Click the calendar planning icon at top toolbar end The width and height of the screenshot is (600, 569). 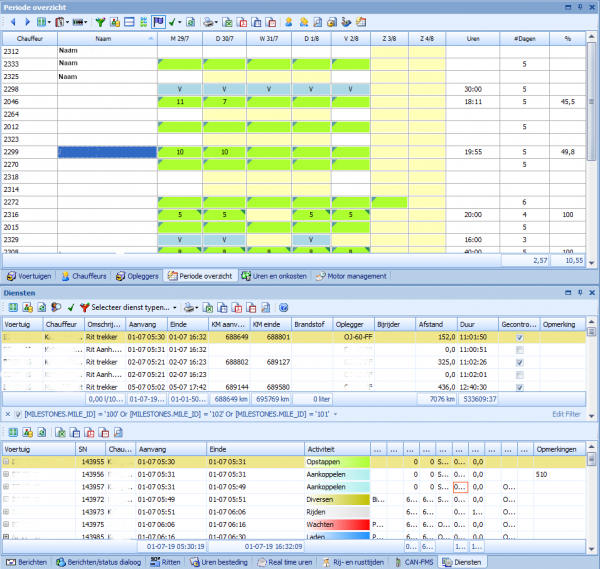[361, 22]
